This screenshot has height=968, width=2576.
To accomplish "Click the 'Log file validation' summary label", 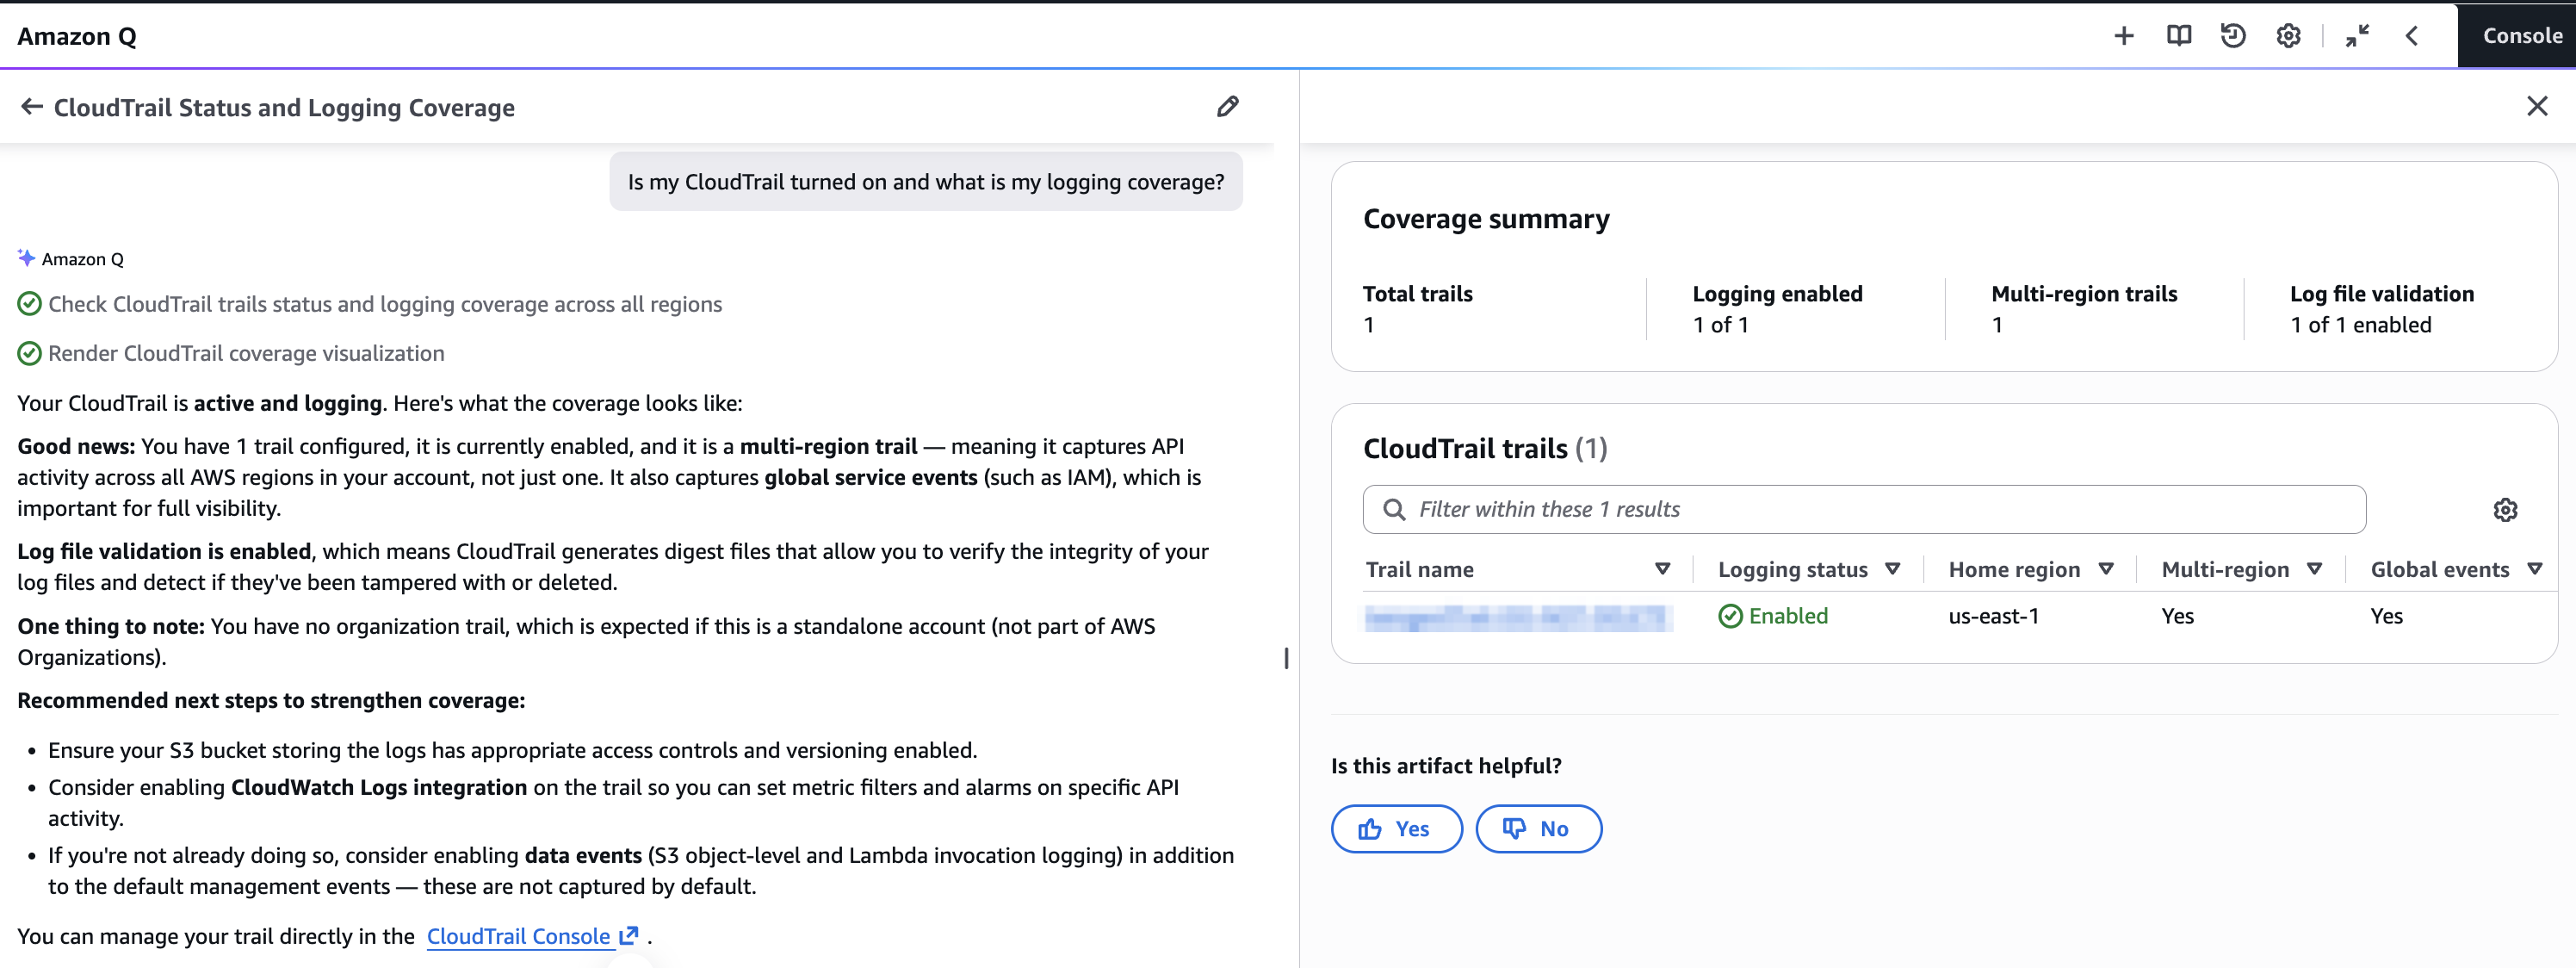I will coord(2382,294).
